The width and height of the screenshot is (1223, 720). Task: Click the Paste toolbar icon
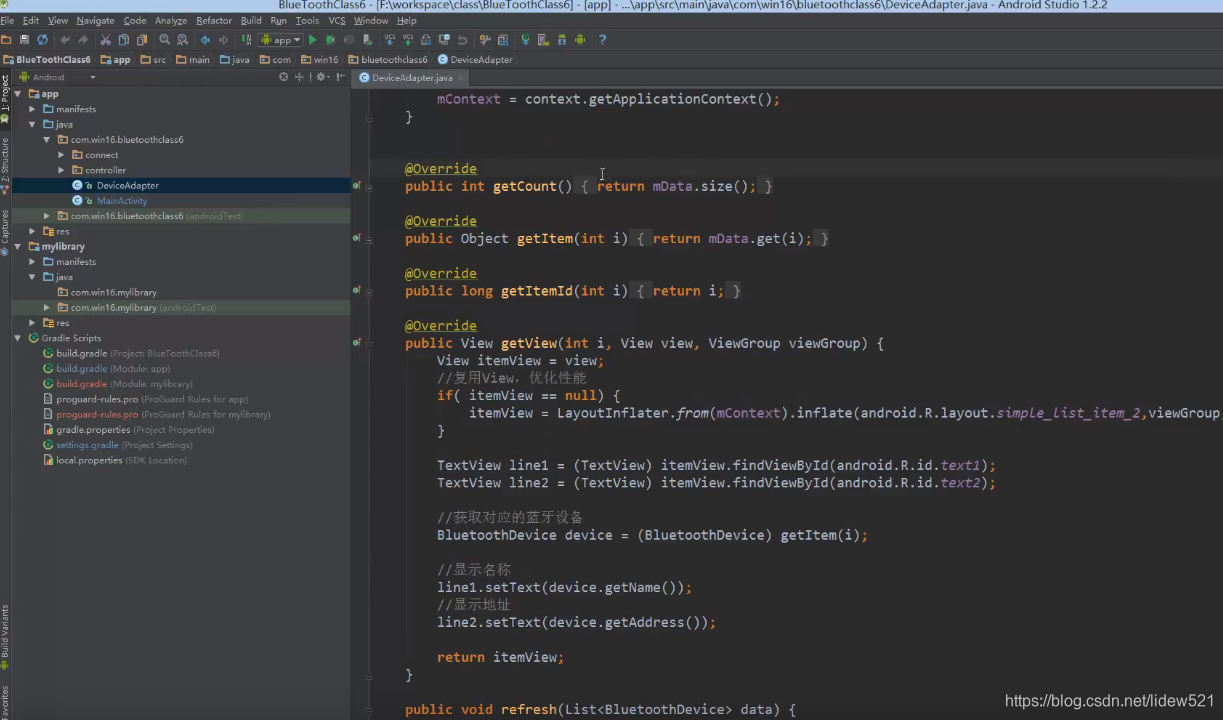pyautogui.click(x=141, y=40)
